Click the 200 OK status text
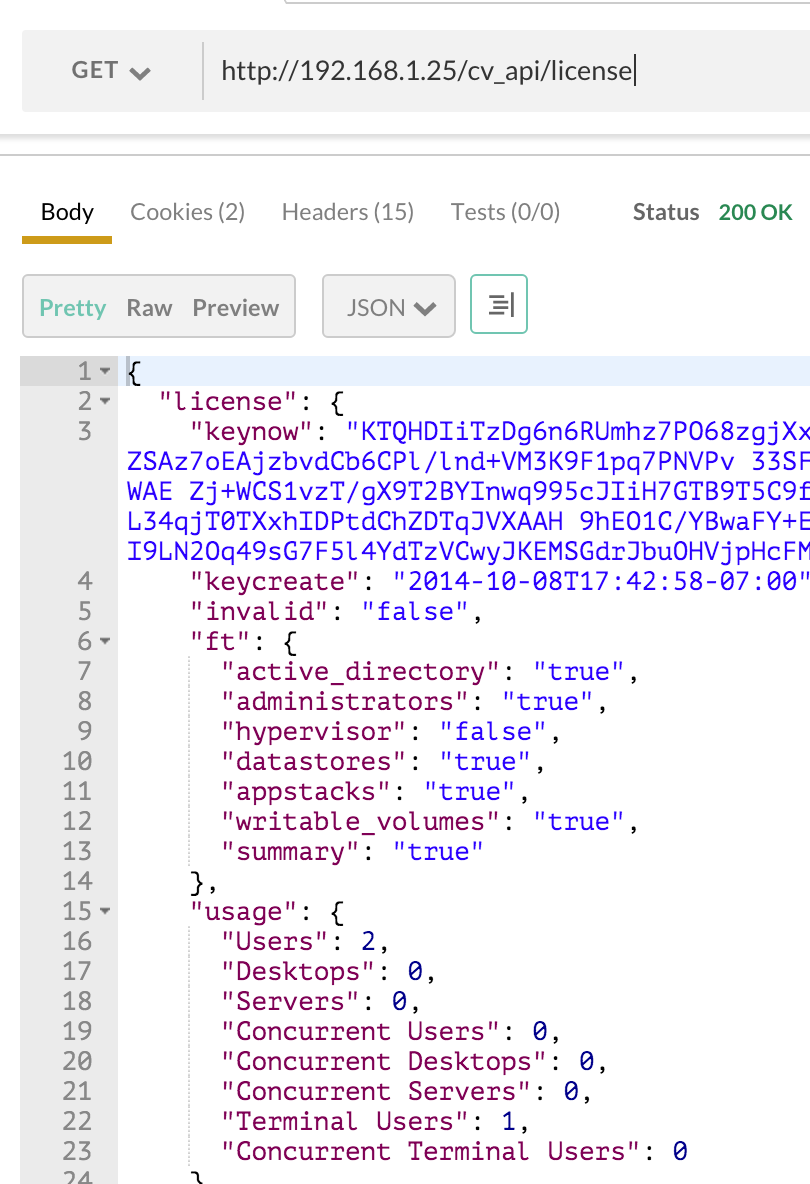 point(755,212)
